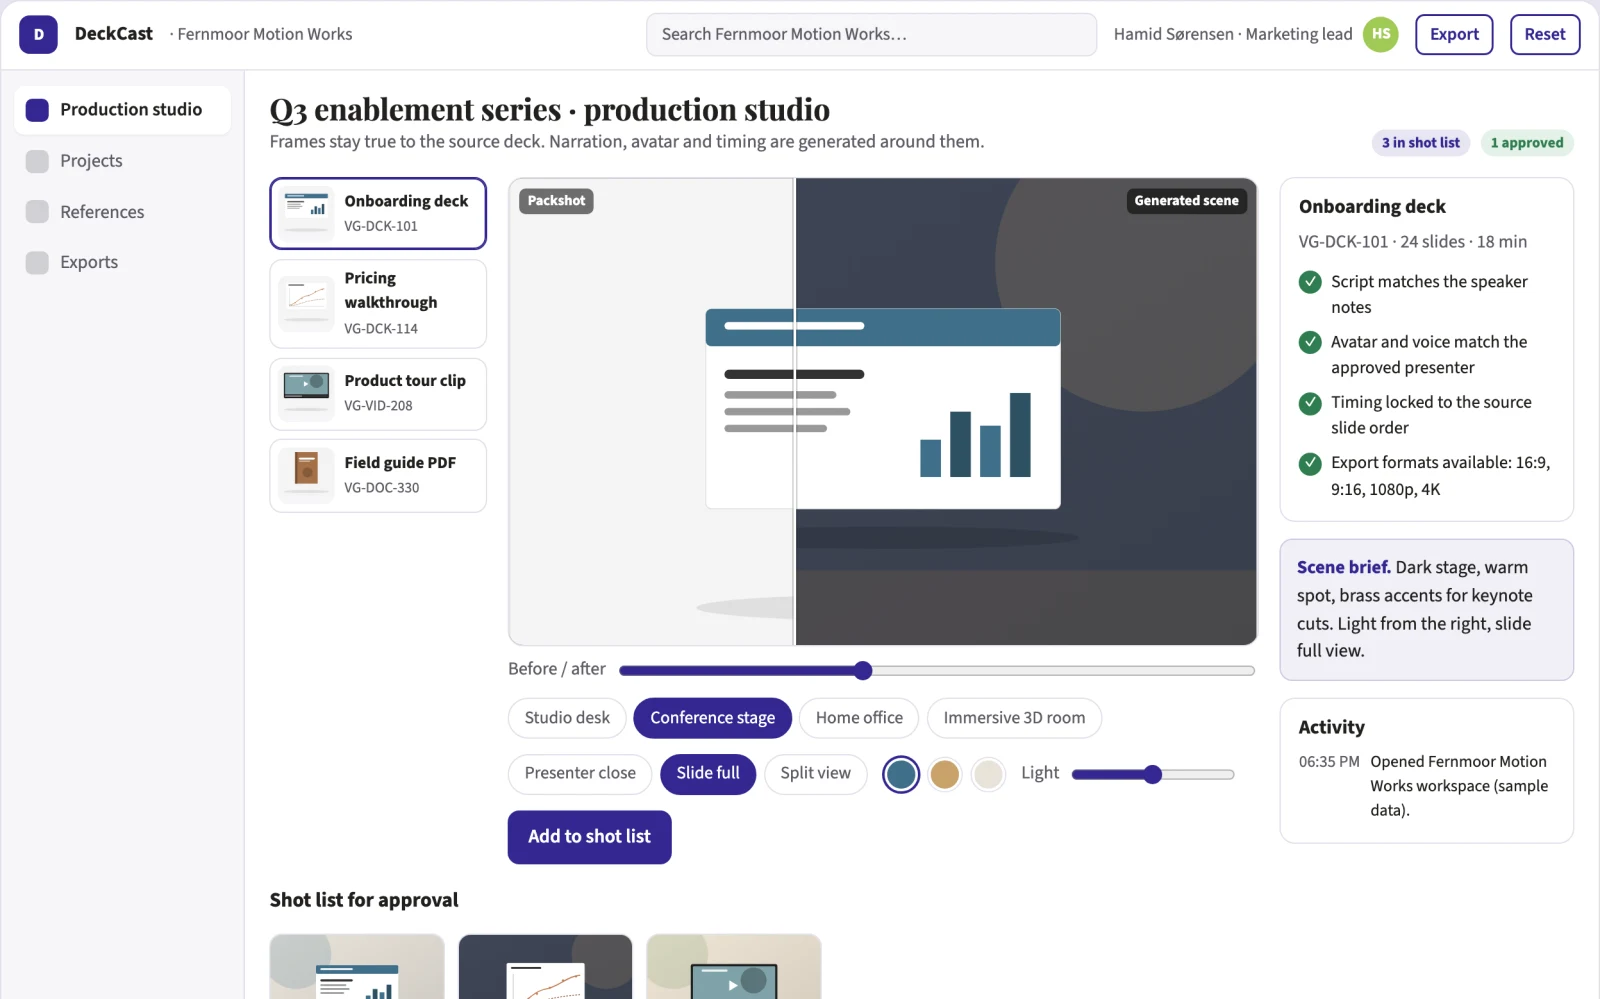Click the Pricing walkthrough thumbnail icon
This screenshot has height=999, width=1600.
coord(306,303)
